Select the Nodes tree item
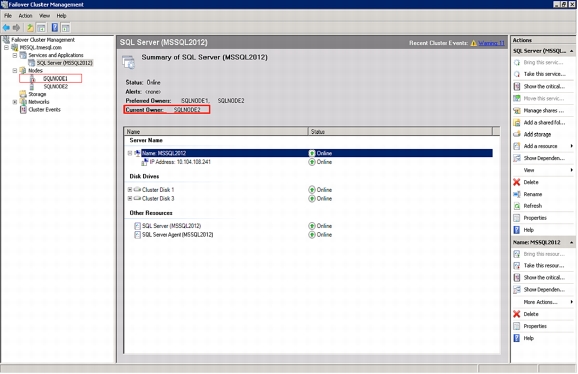The image size is (578, 374). coord(35,70)
